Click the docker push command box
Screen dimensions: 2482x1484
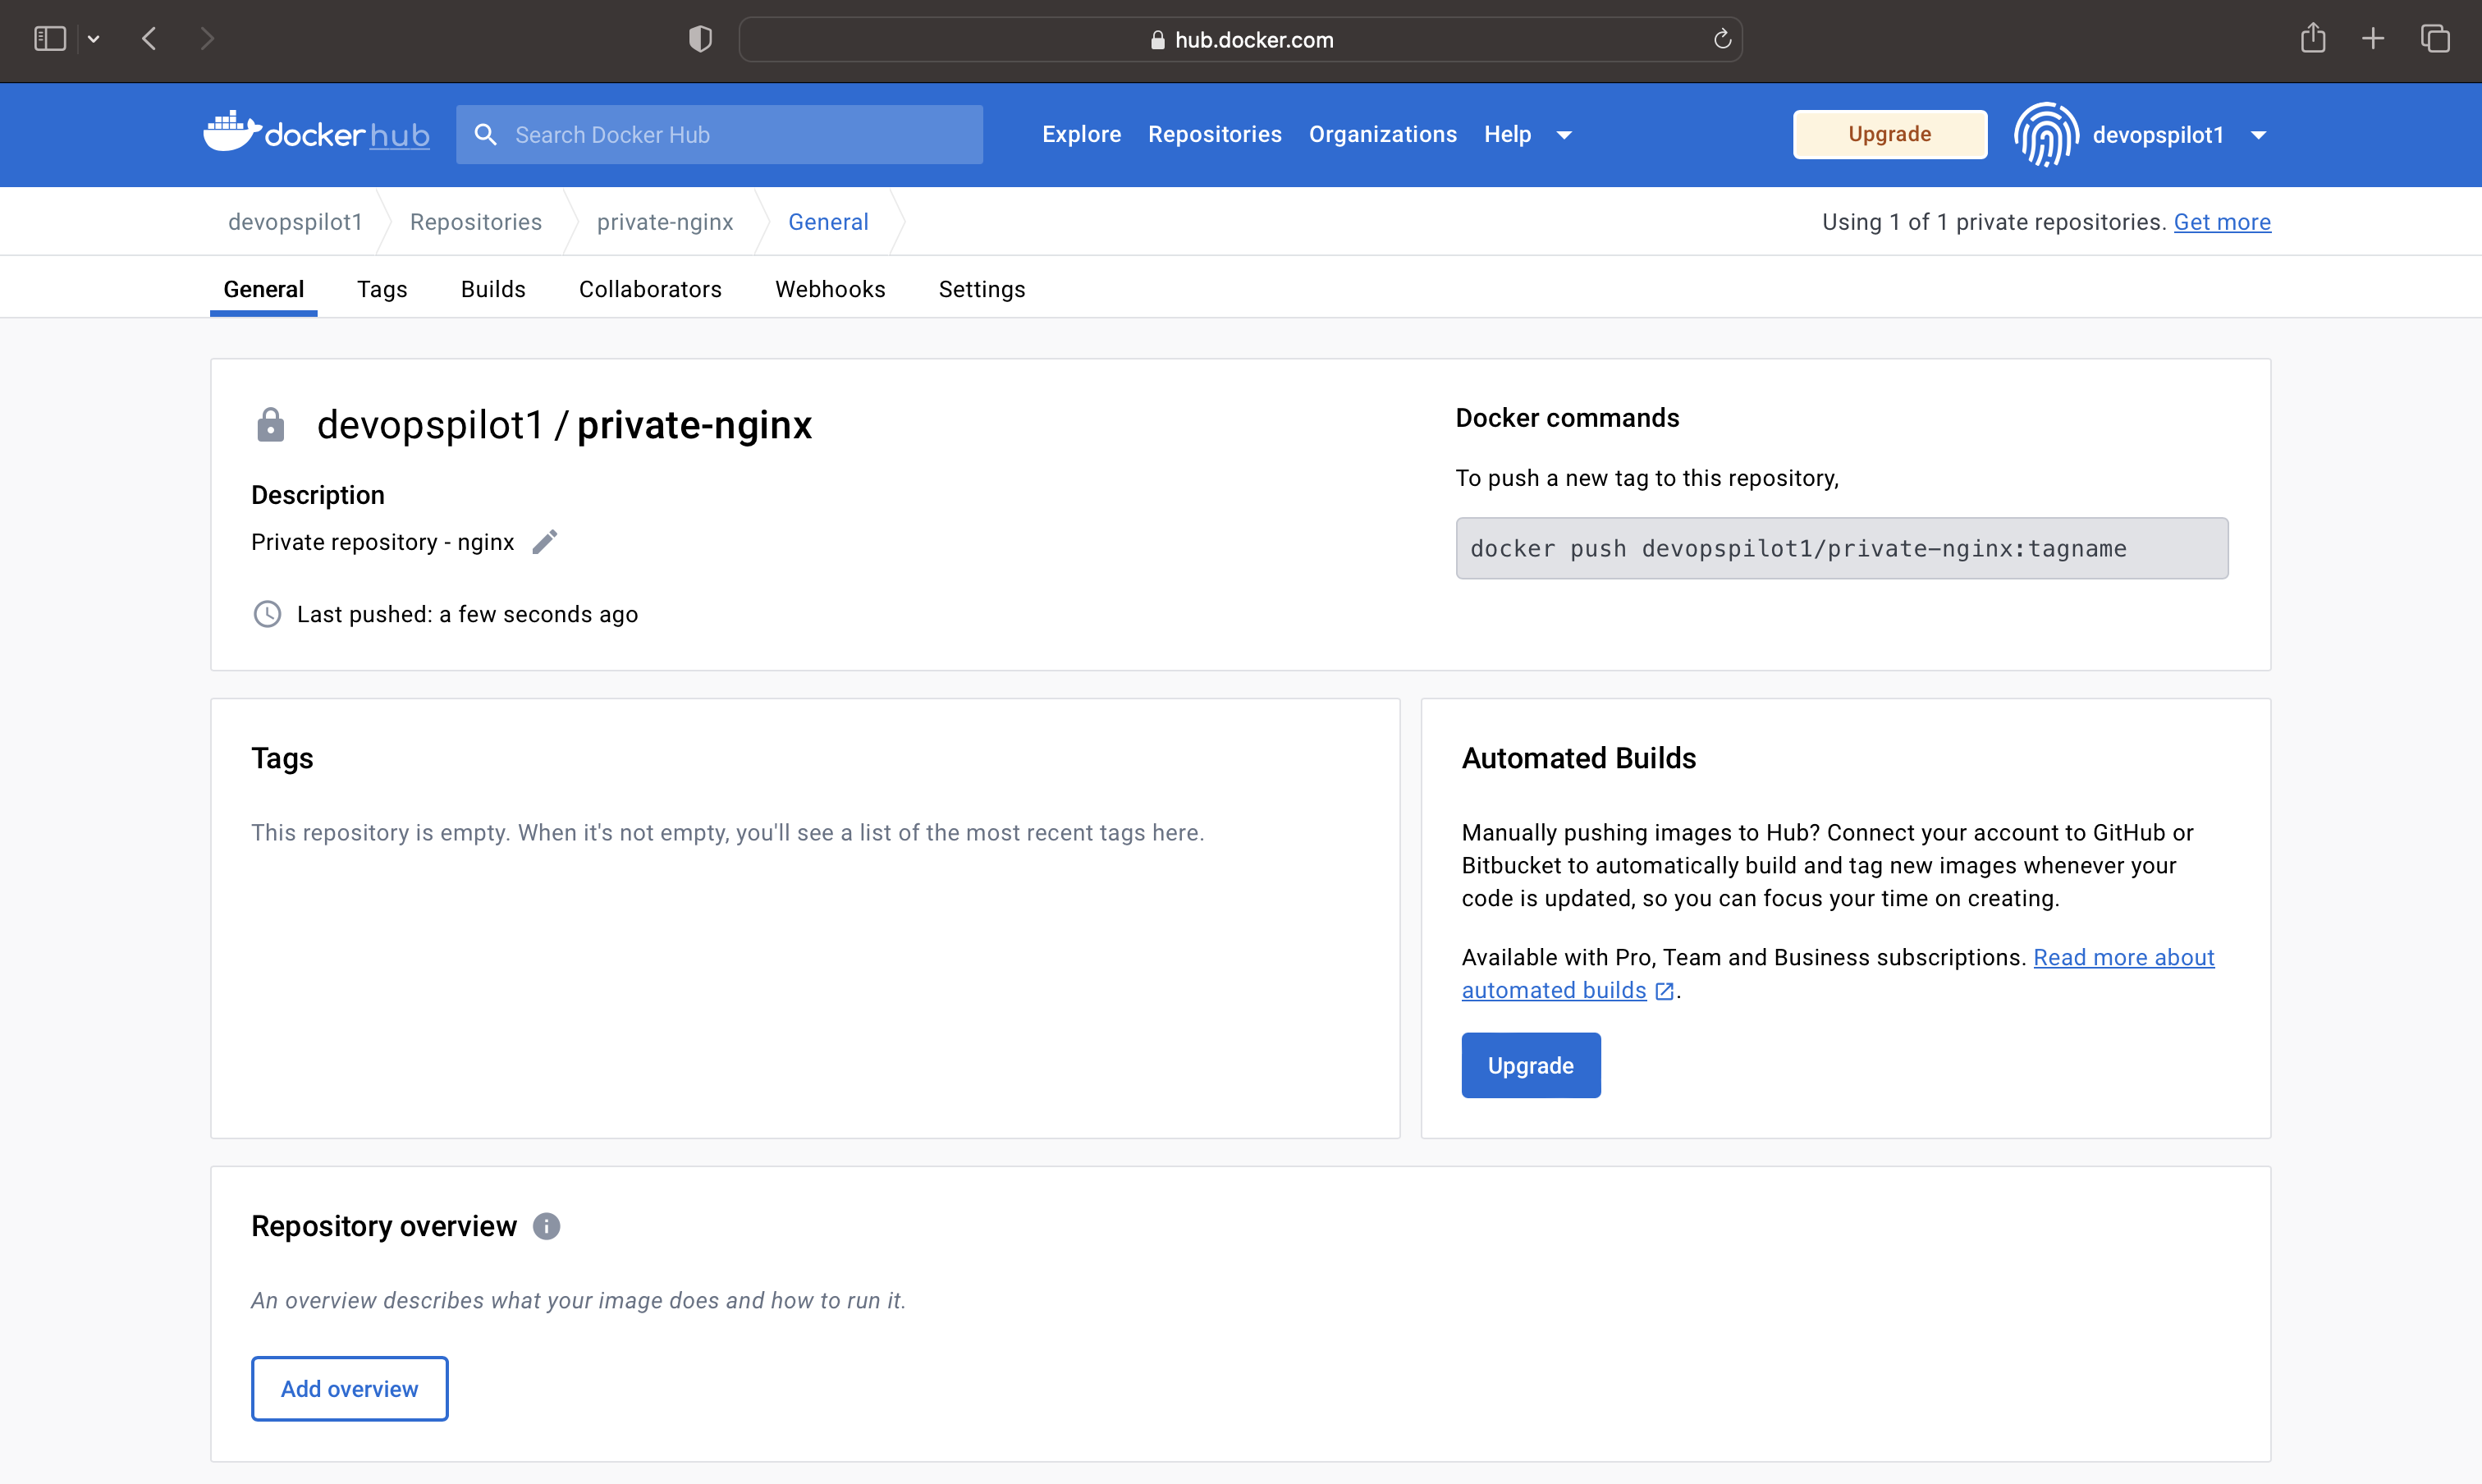[1841, 548]
